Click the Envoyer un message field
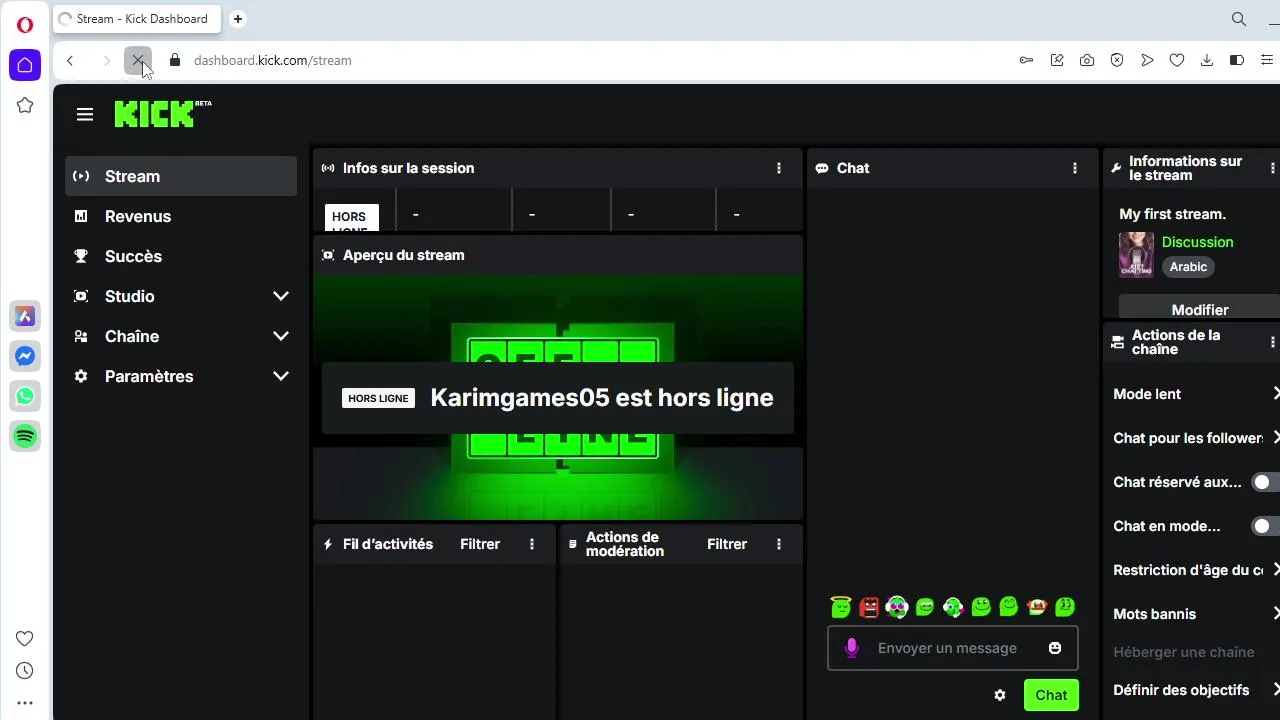This screenshot has width=1280, height=720. 947,648
